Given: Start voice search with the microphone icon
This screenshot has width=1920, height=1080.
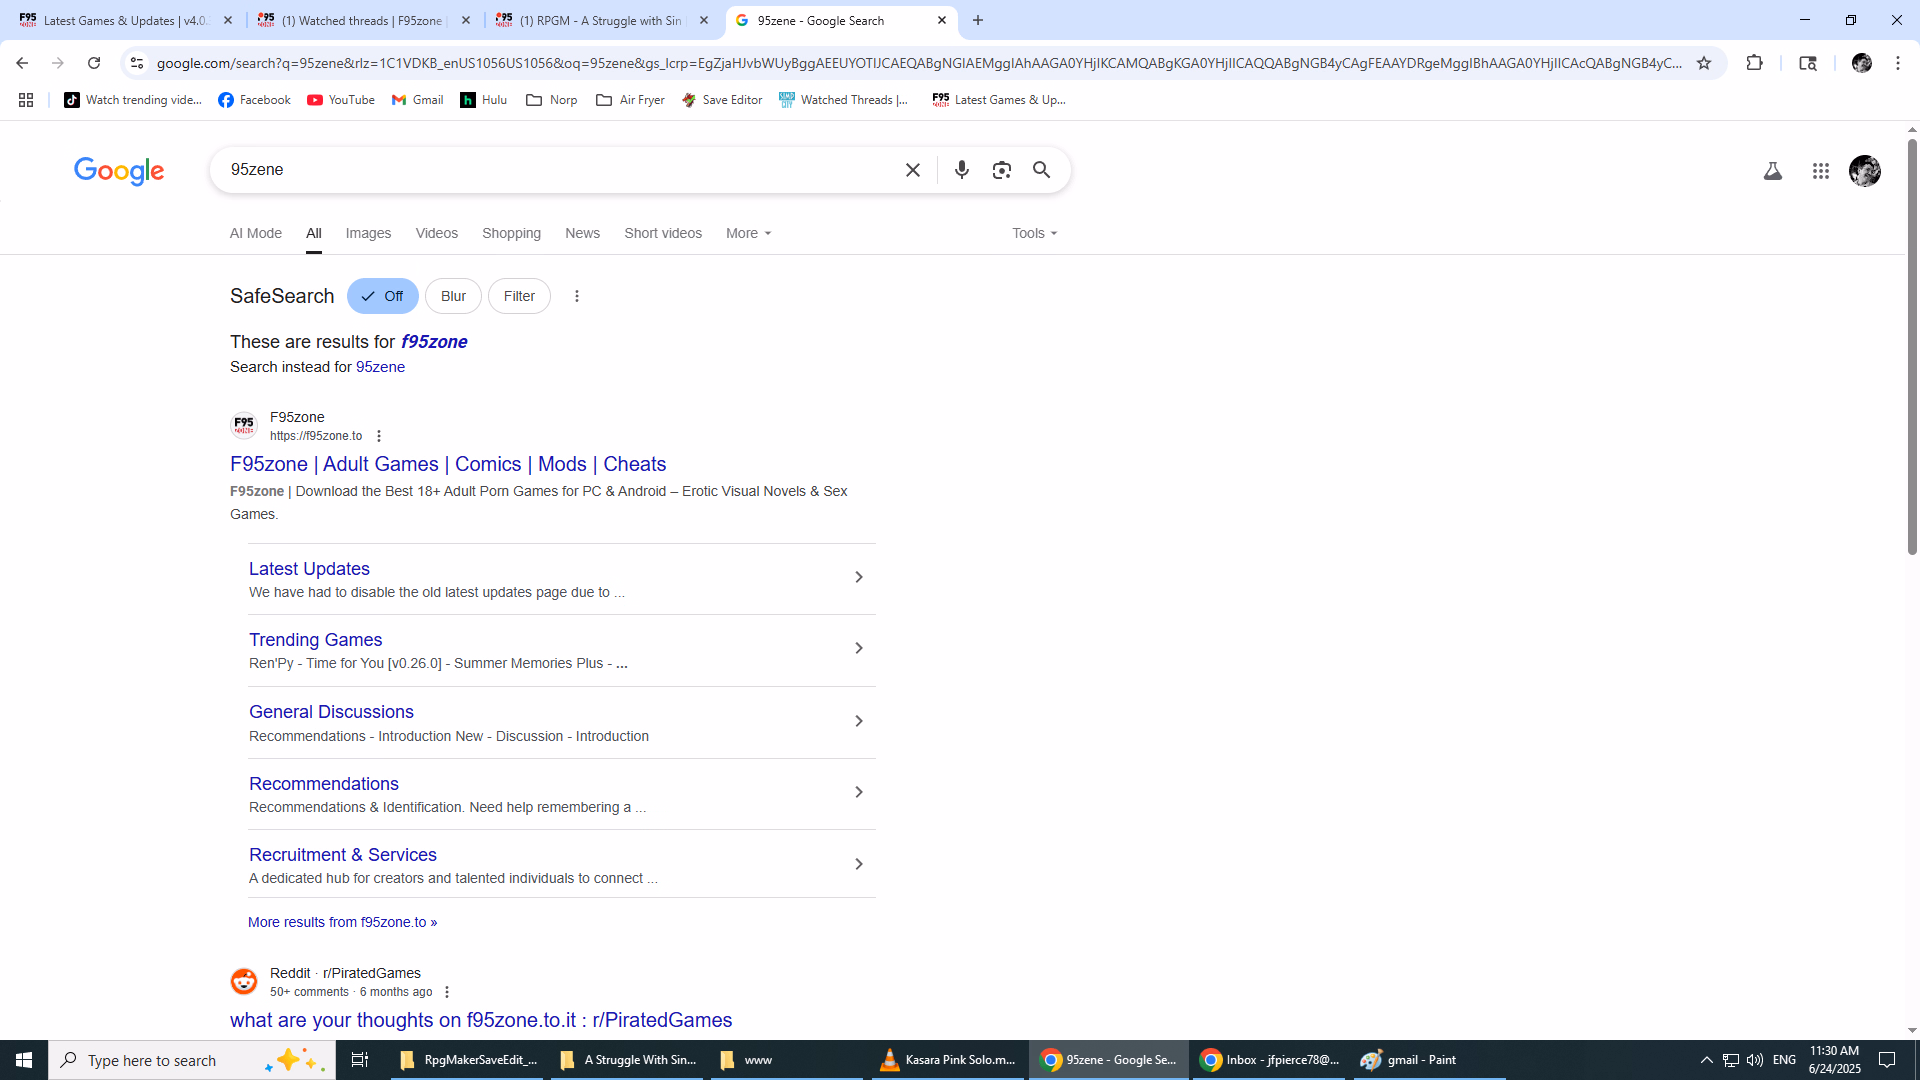Looking at the screenshot, I should click(961, 170).
